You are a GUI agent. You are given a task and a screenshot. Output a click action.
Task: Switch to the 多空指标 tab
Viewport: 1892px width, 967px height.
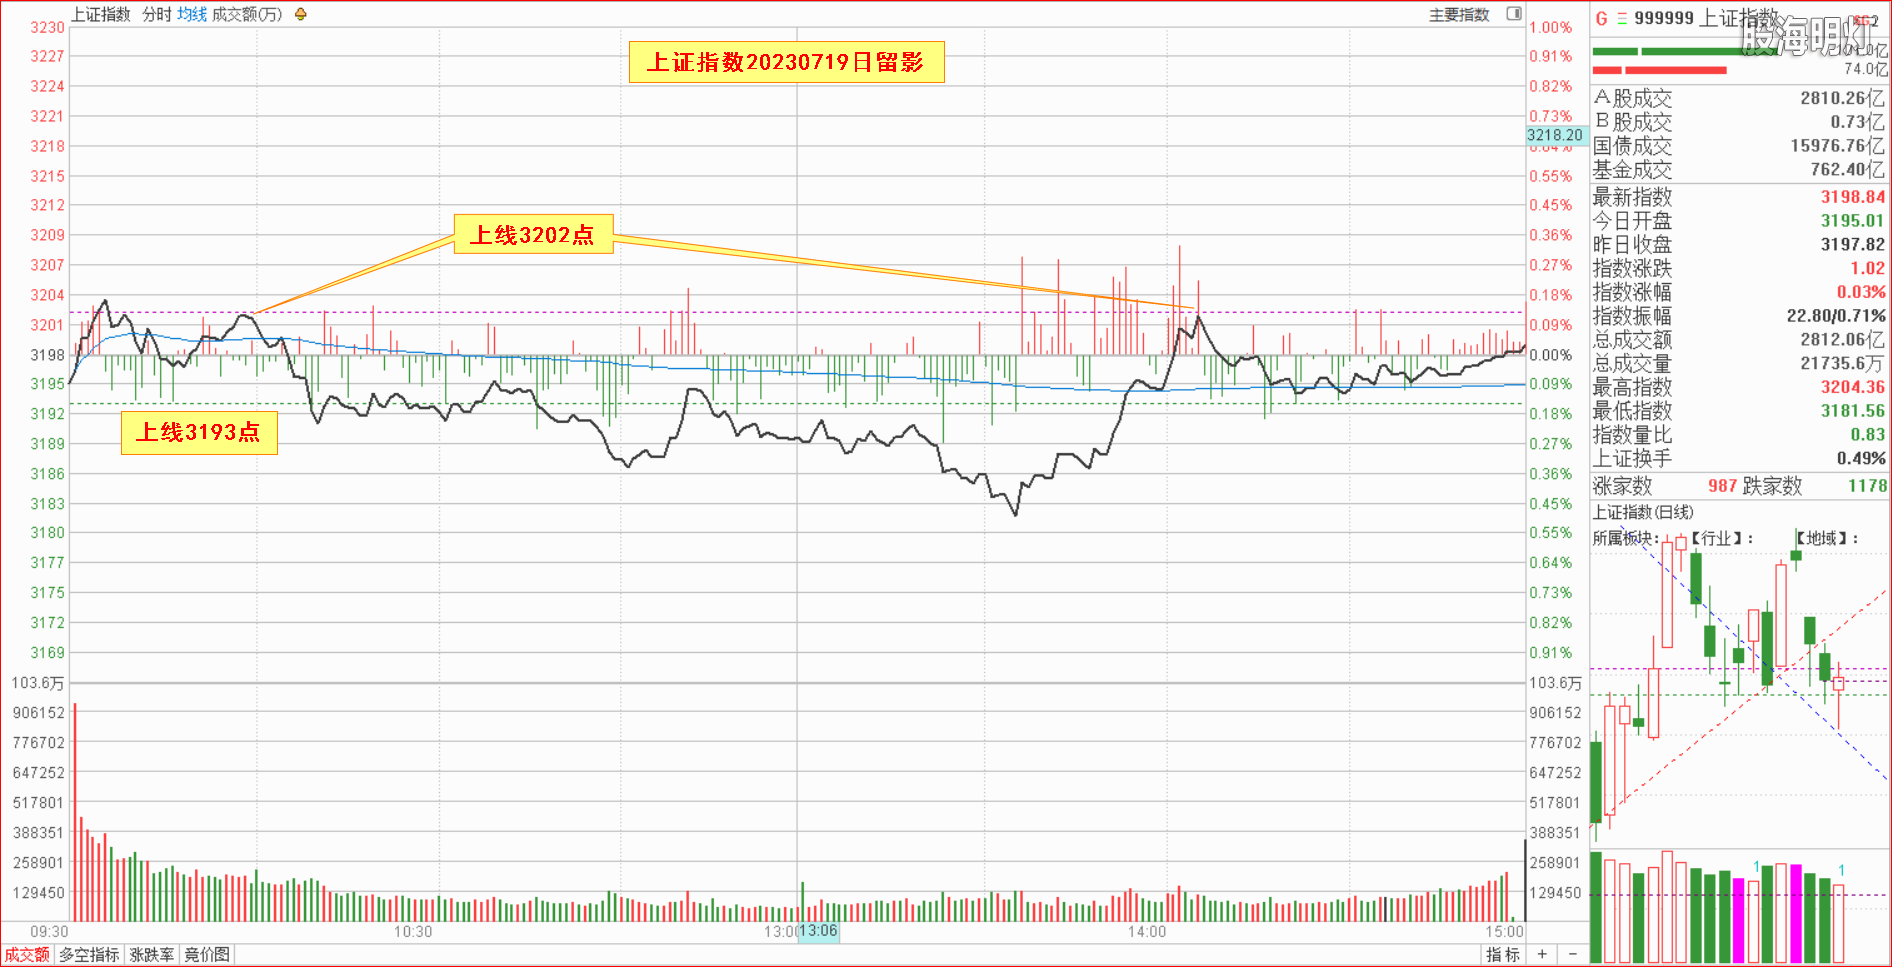(x=89, y=955)
